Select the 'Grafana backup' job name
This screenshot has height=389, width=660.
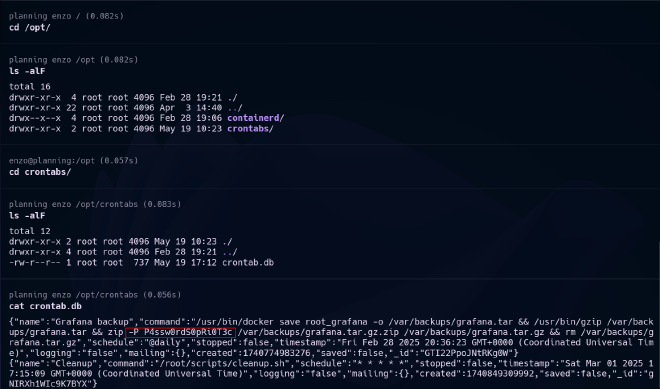coord(91,322)
